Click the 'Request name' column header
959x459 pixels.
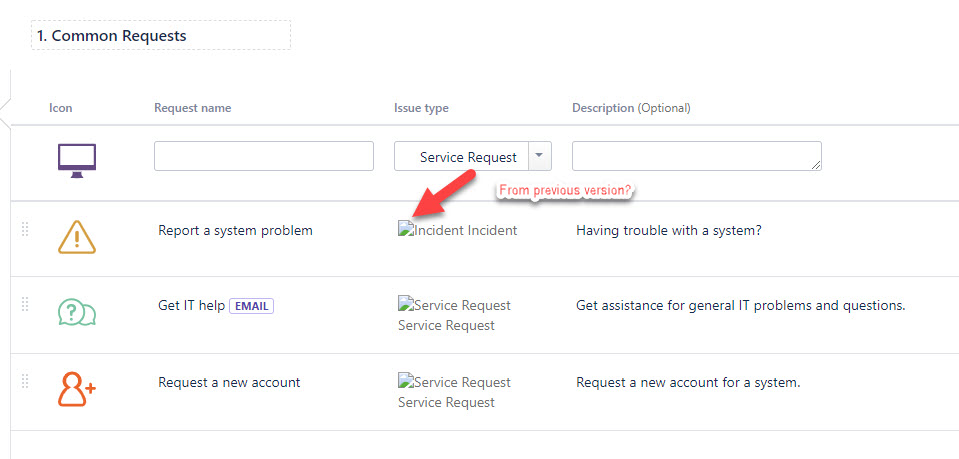pos(193,108)
